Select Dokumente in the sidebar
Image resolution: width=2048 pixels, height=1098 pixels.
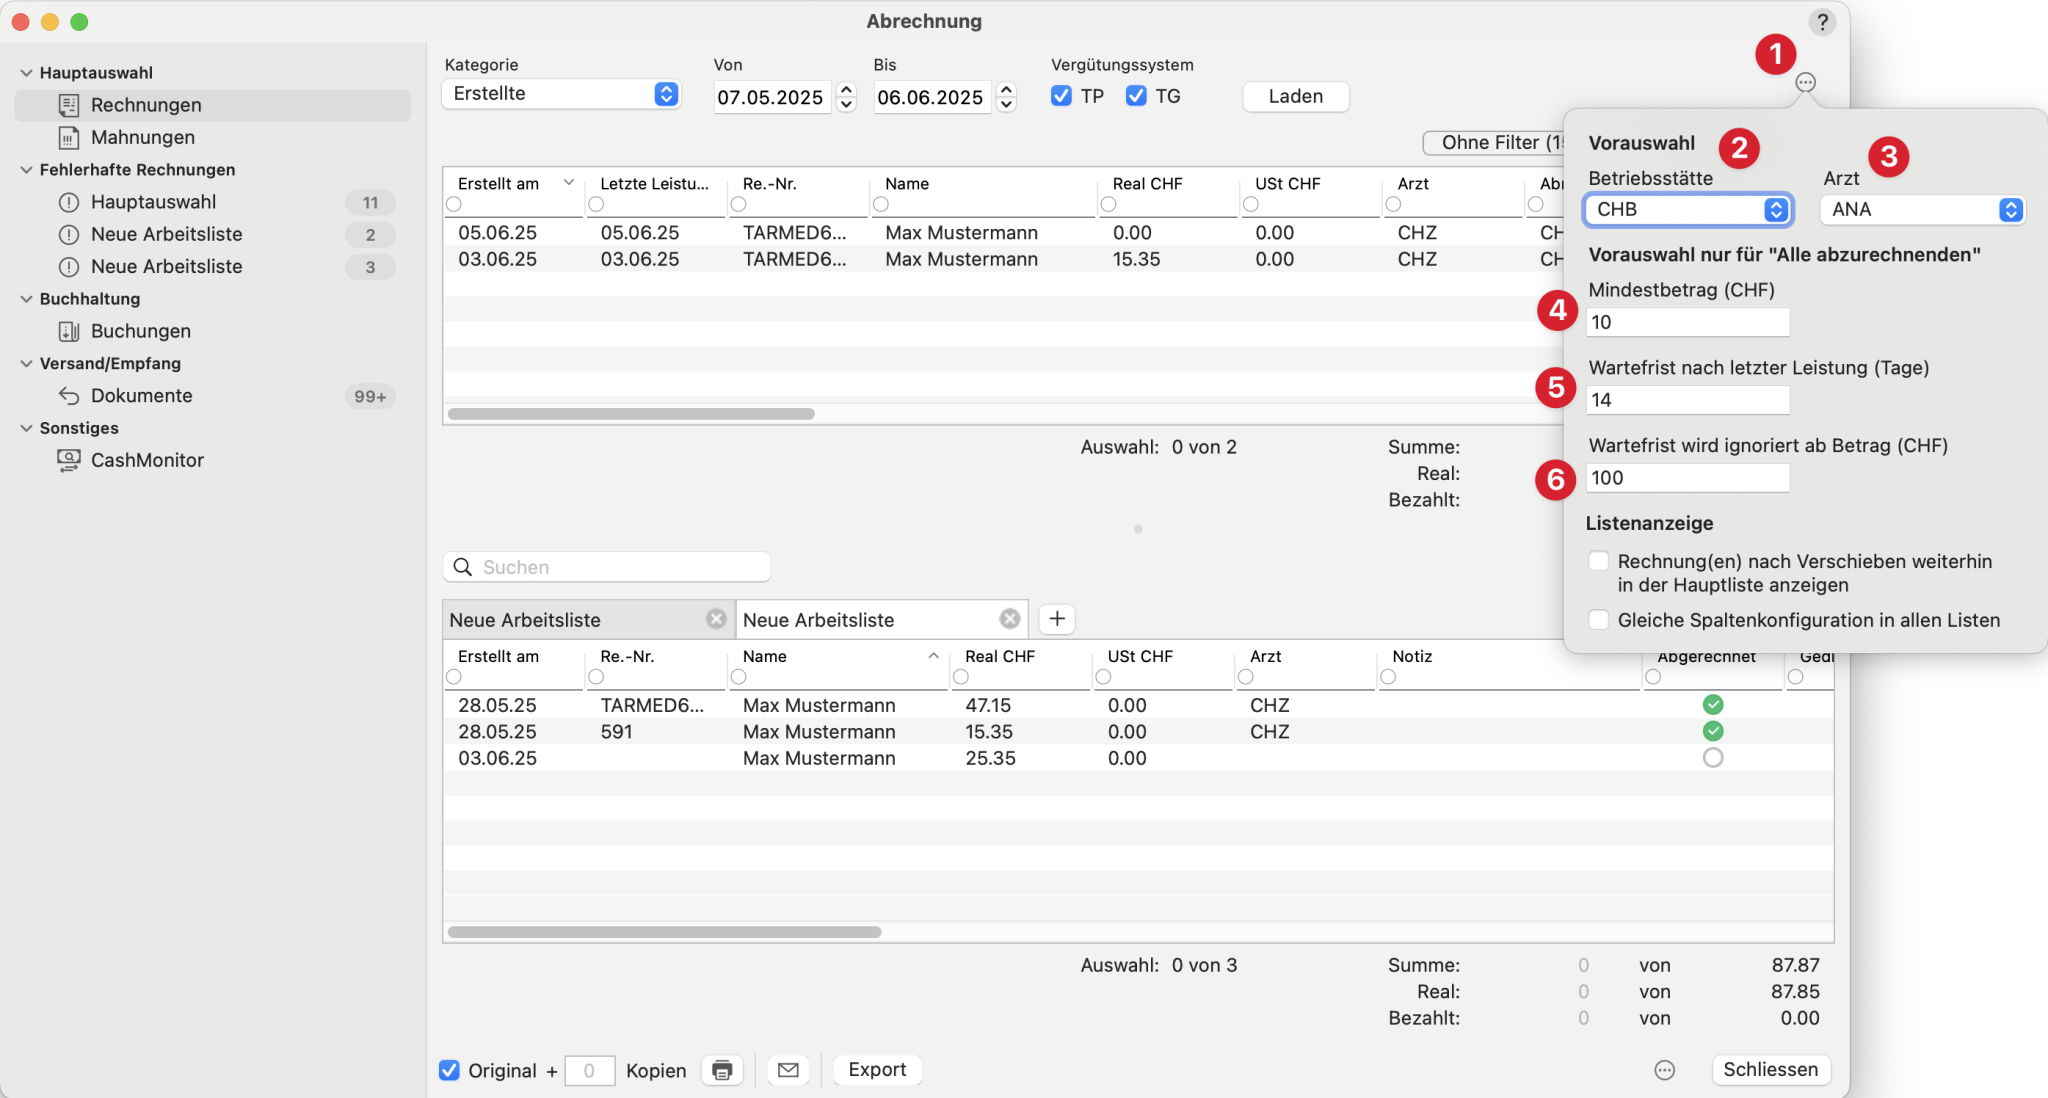click(x=213, y=396)
